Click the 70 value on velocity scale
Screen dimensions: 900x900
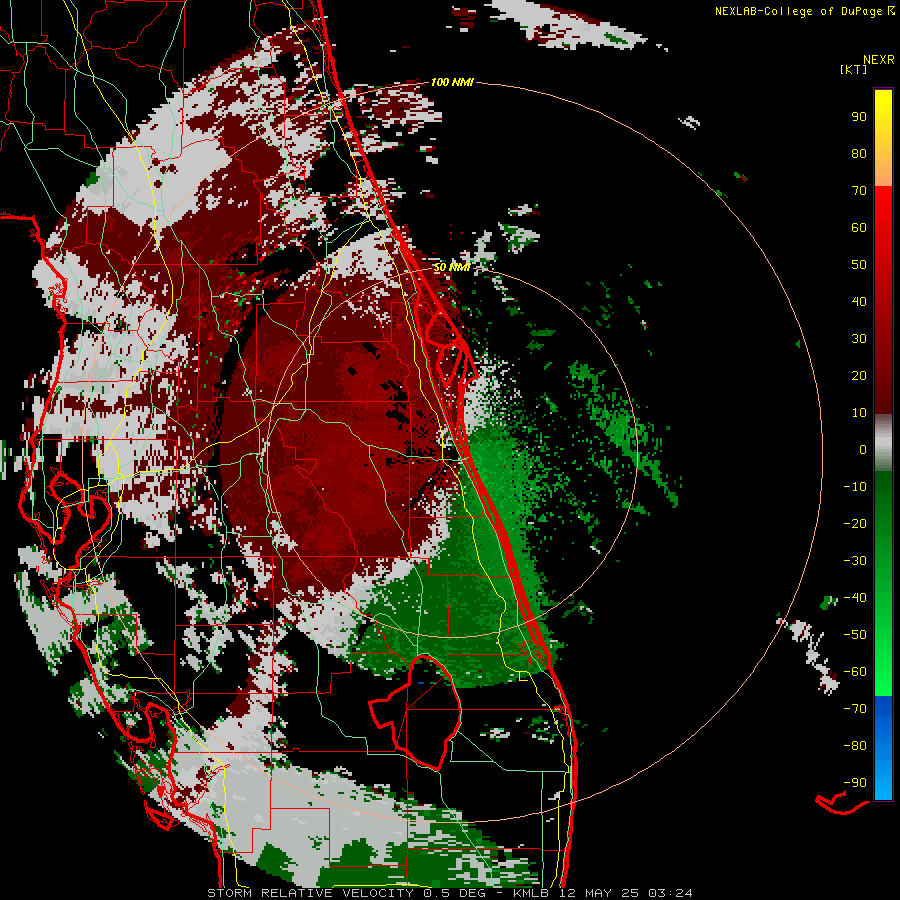[x=859, y=191]
